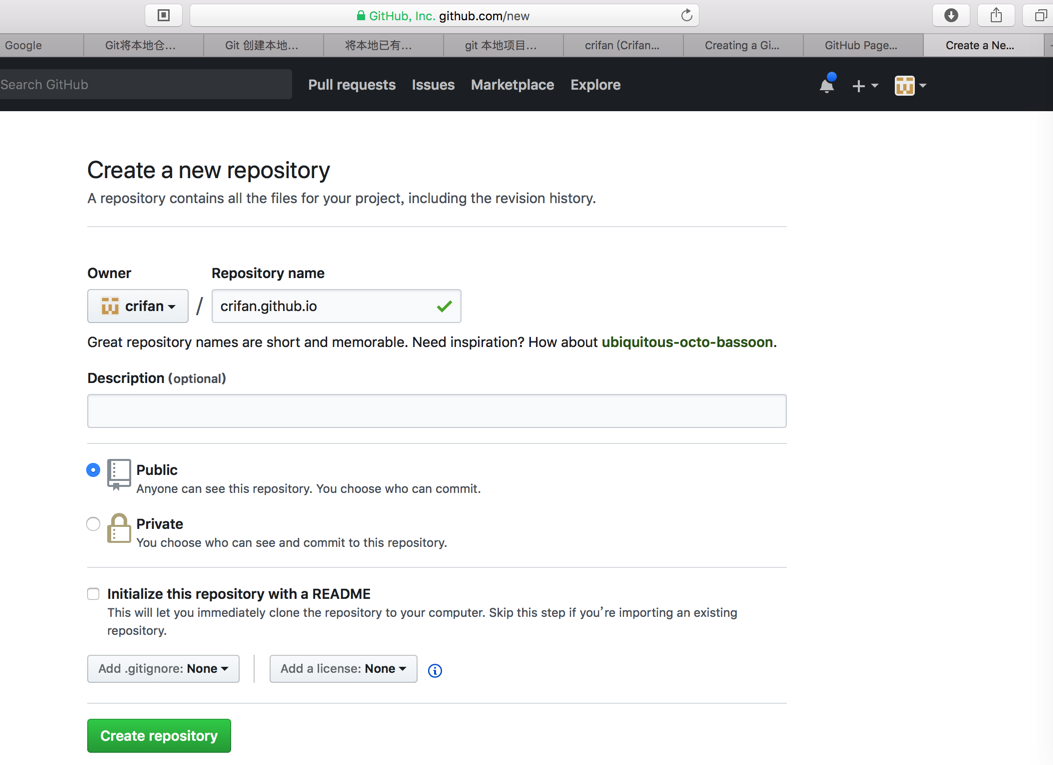Switch to the Git 创建本地... tab
The image size is (1053, 765).
click(x=263, y=45)
